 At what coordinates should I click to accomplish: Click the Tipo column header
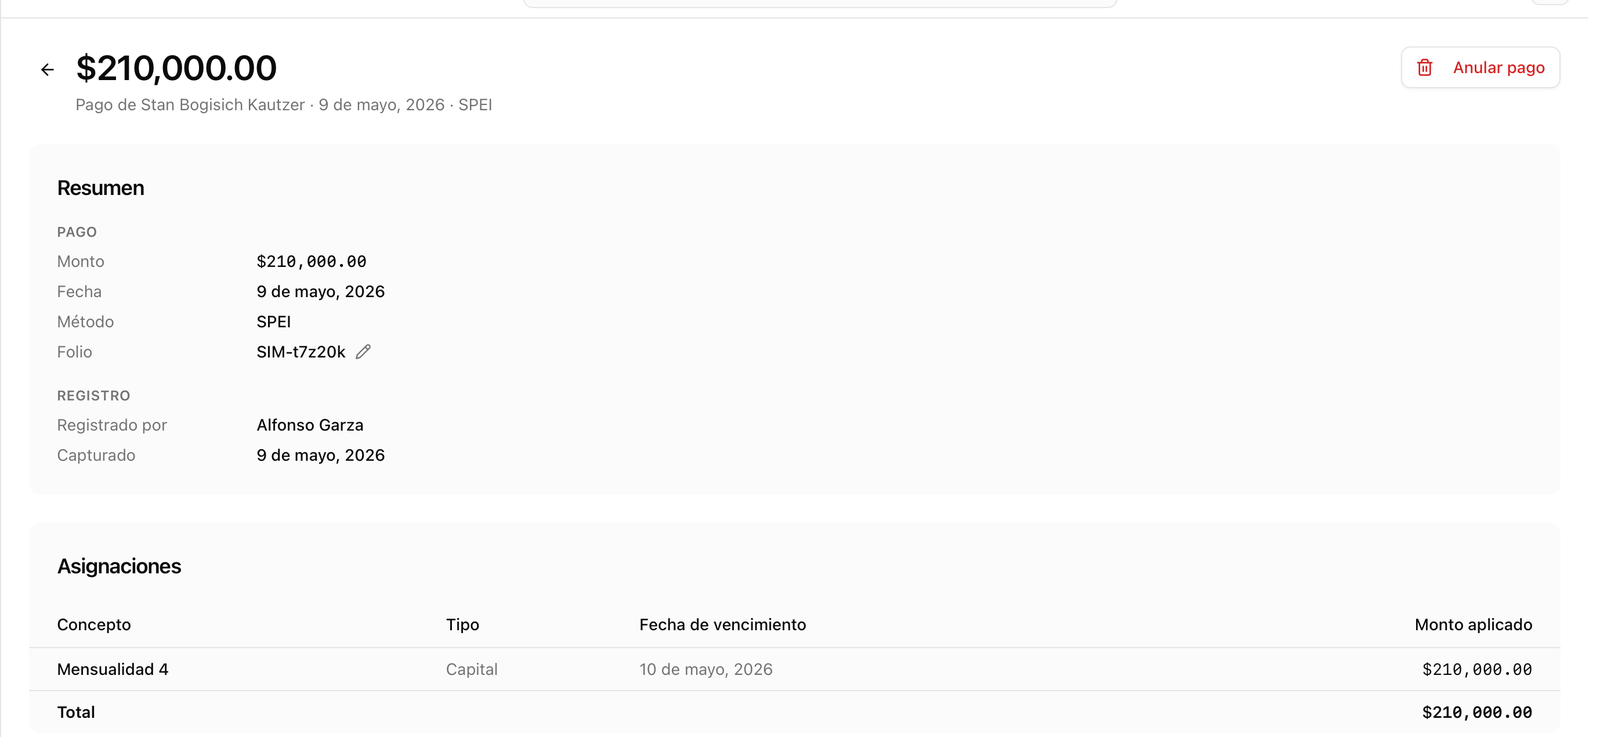(x=462, y=624)
